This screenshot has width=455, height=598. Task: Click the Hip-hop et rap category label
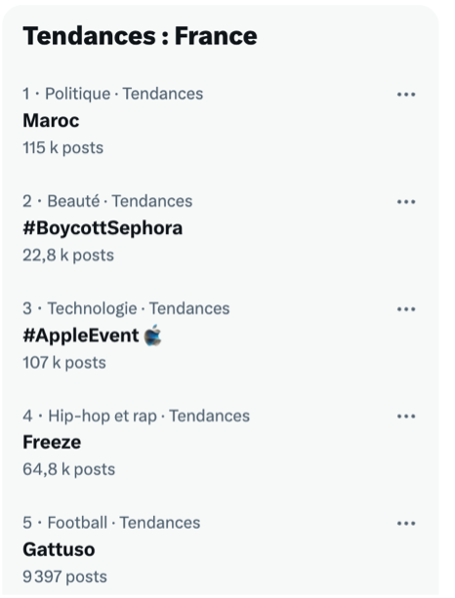pos(103,416)
